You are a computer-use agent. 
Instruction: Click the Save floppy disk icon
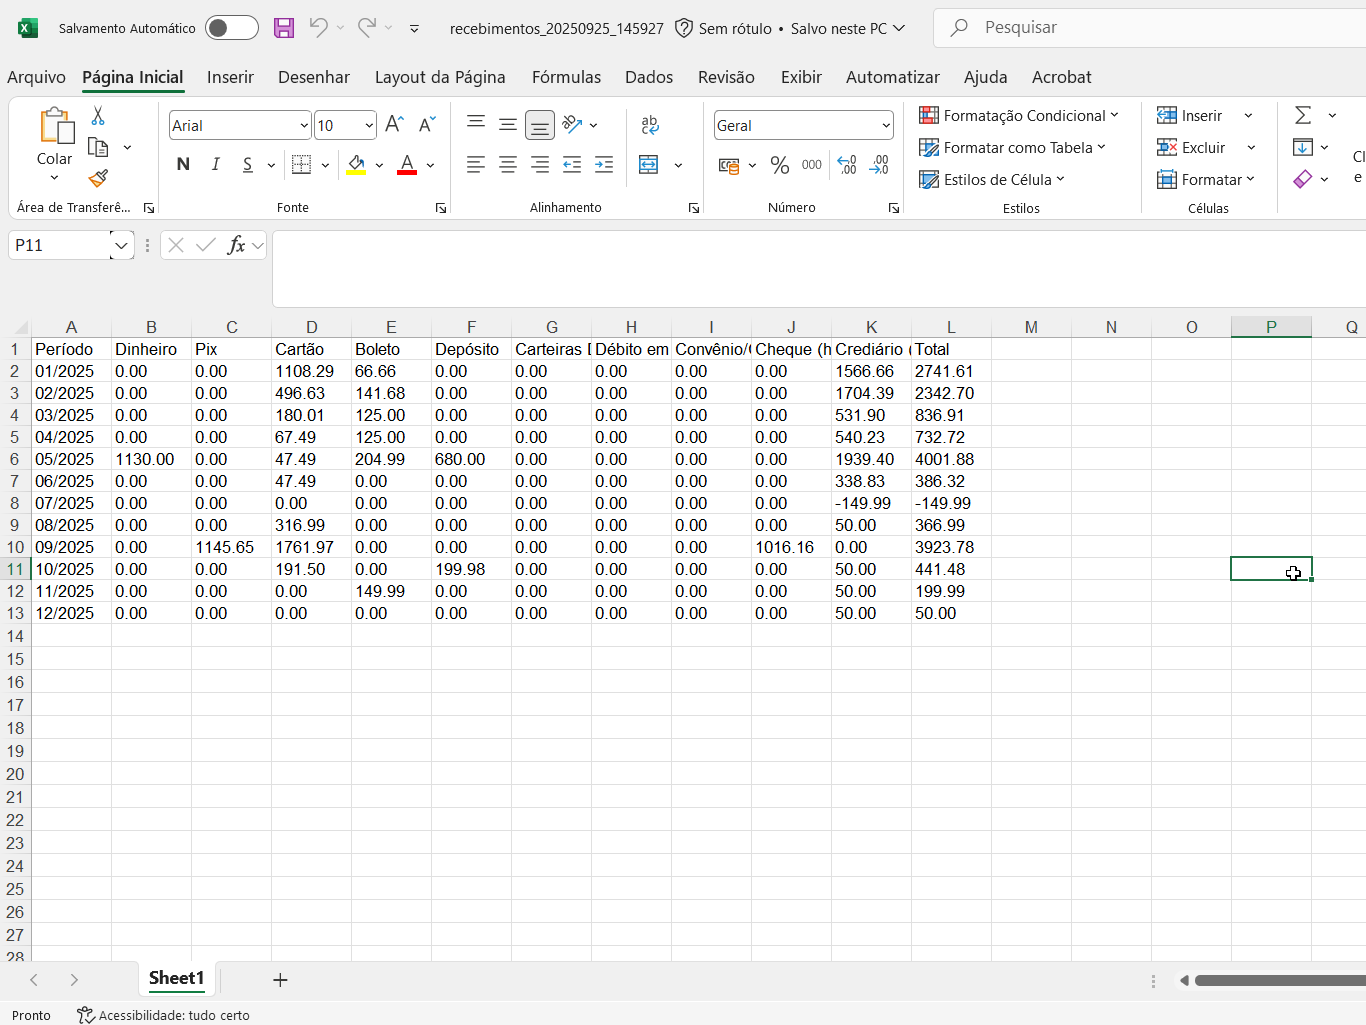[284, 28]
